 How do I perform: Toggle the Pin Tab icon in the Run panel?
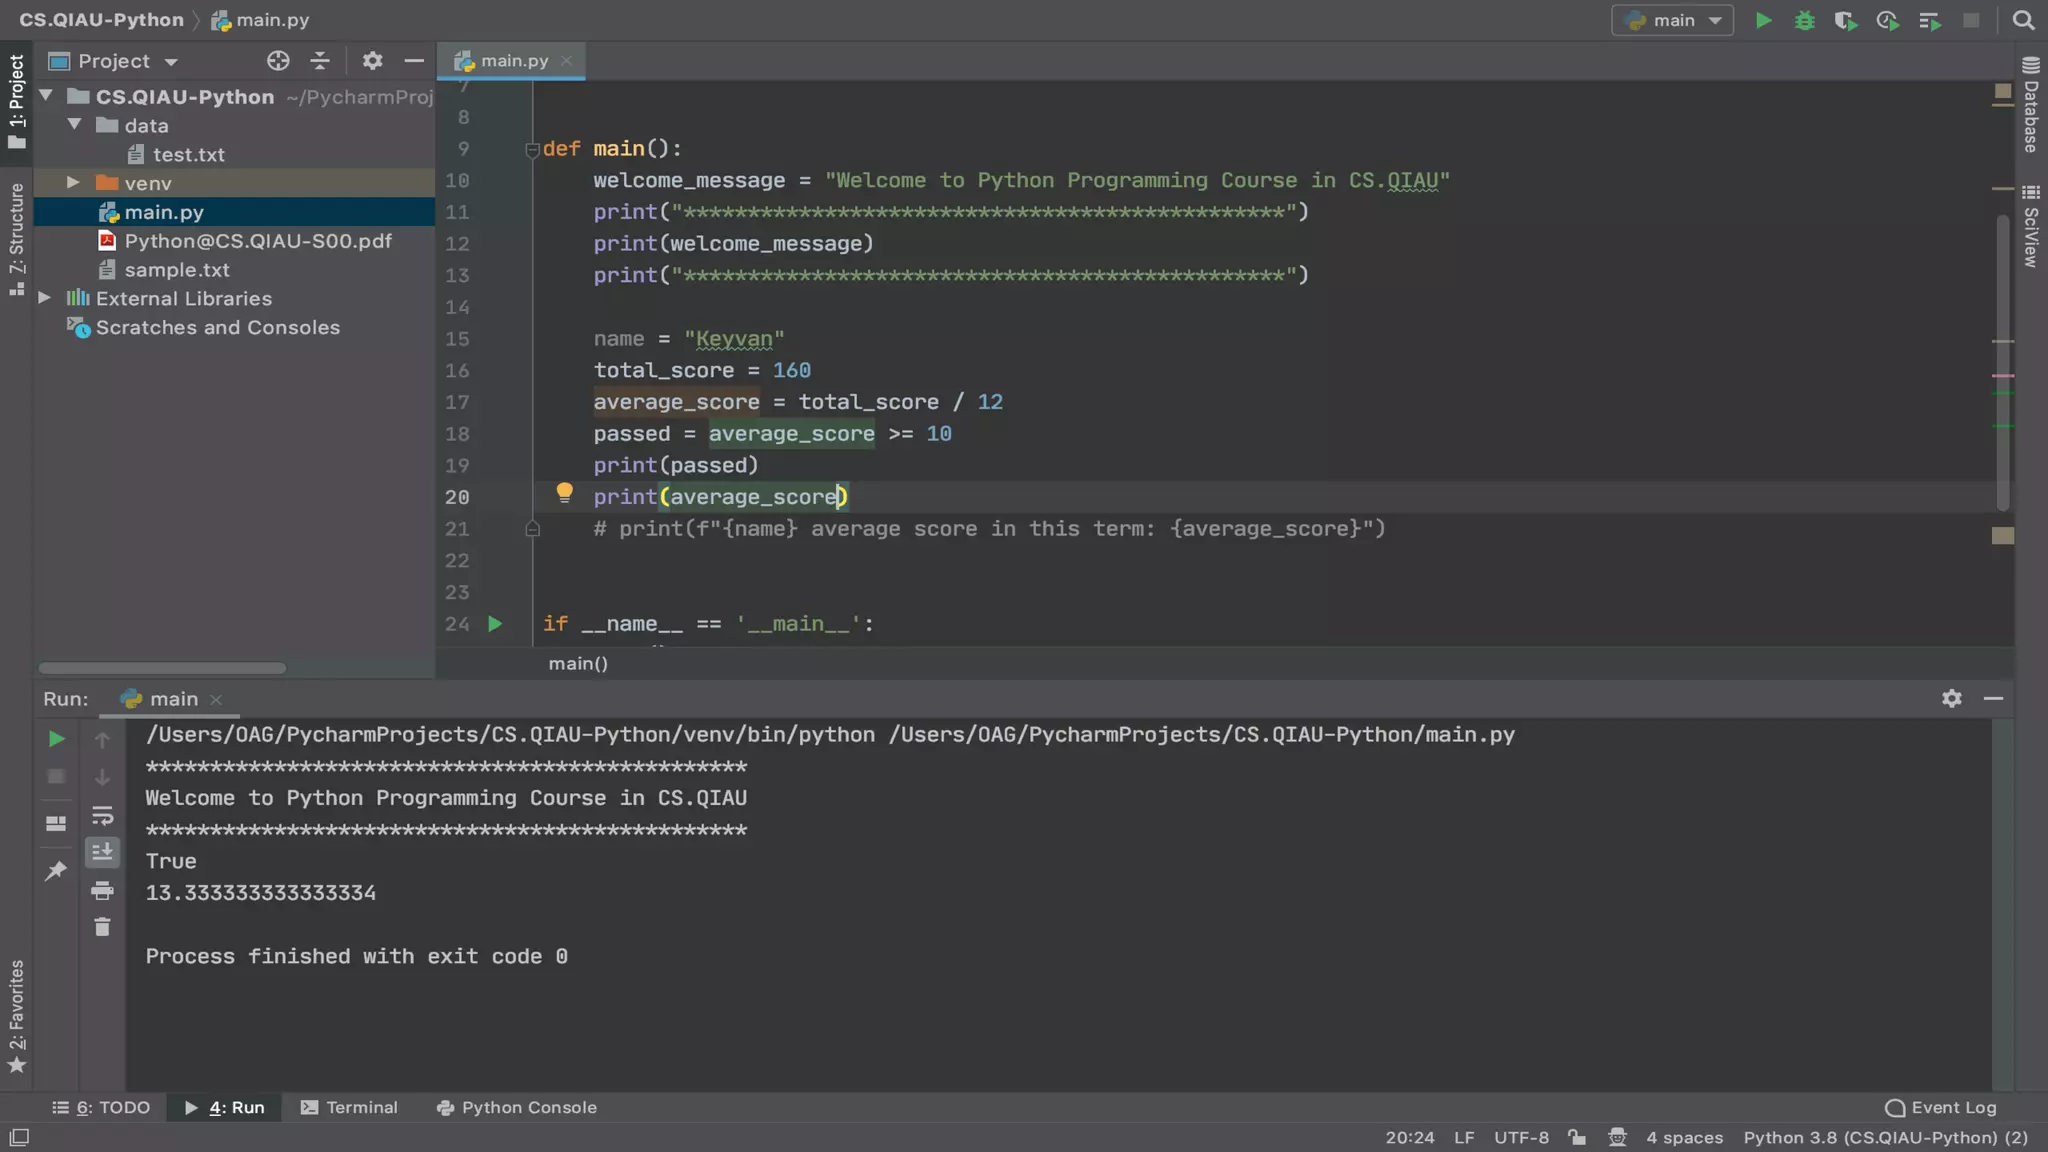click(56, 871)
